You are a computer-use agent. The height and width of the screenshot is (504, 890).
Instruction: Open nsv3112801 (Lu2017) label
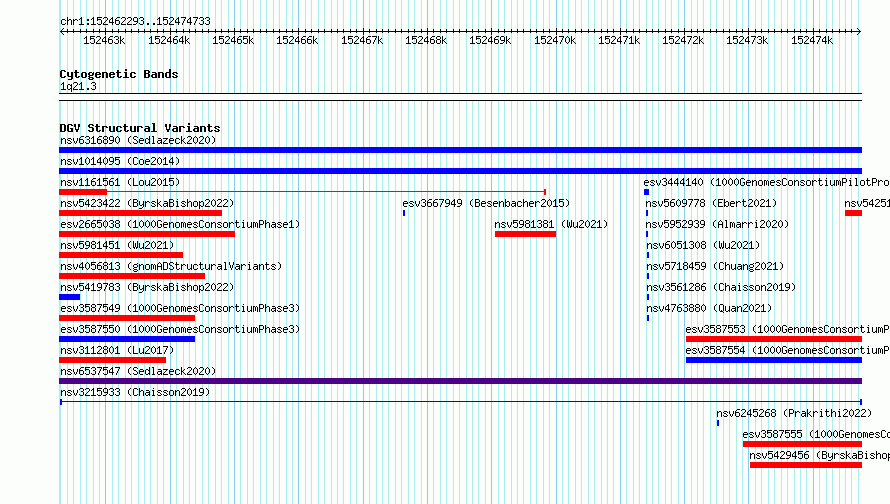[x=117, y=350]
